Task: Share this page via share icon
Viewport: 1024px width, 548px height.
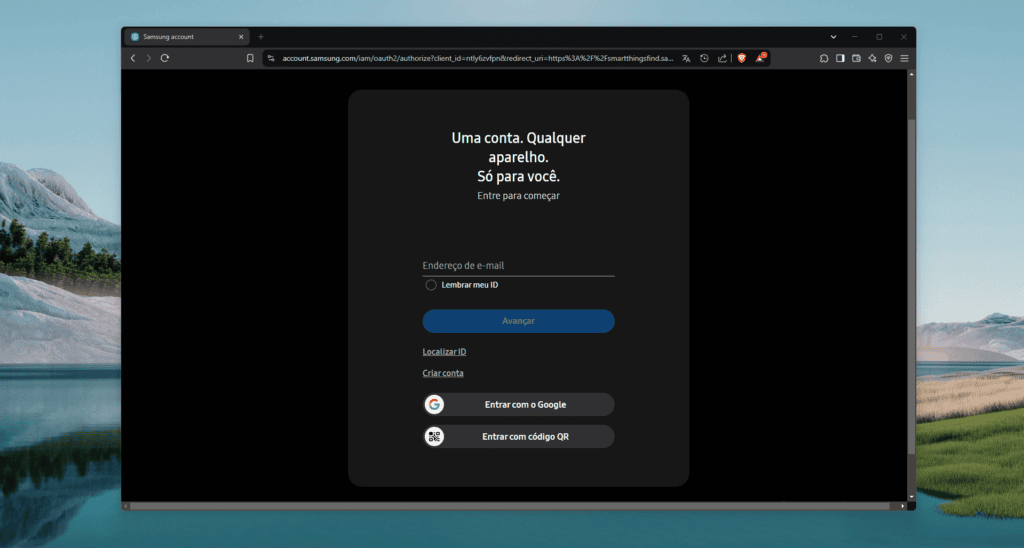Action: point(722,58)
